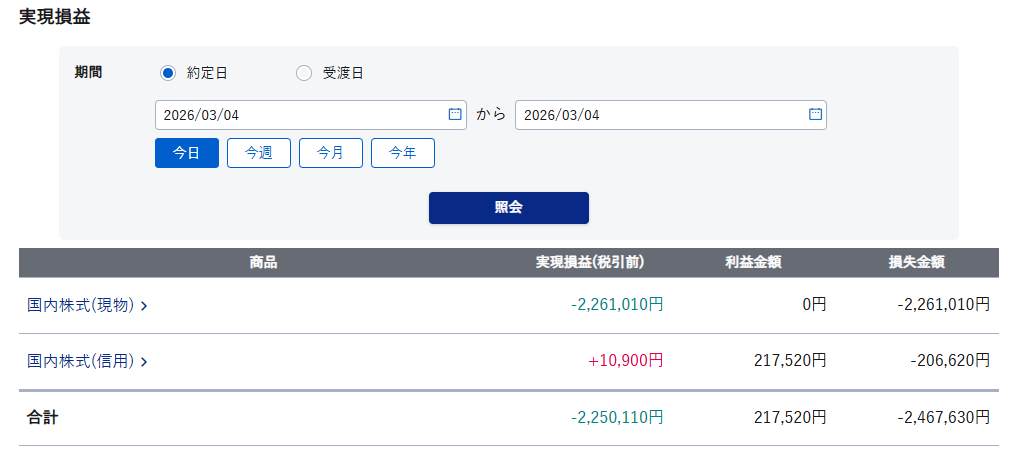Viewport: 1011px width, 453px height.
Task: Click the 利益金額 column header
Action: coord(753,263)
